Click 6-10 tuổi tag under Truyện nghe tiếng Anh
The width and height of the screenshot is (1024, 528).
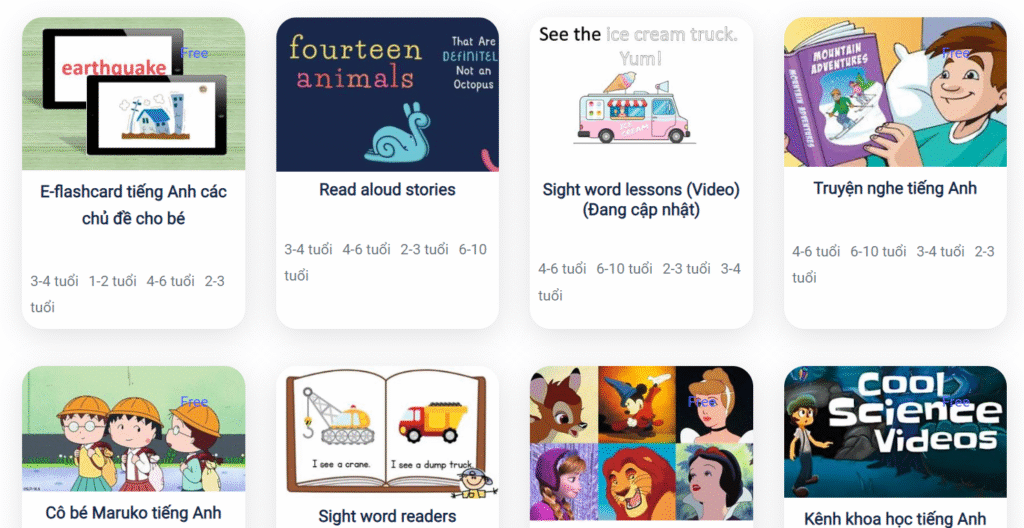pos(878,252)
